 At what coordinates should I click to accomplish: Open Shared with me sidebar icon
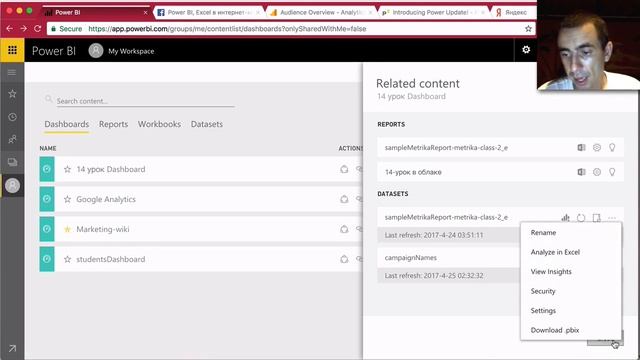12,139
